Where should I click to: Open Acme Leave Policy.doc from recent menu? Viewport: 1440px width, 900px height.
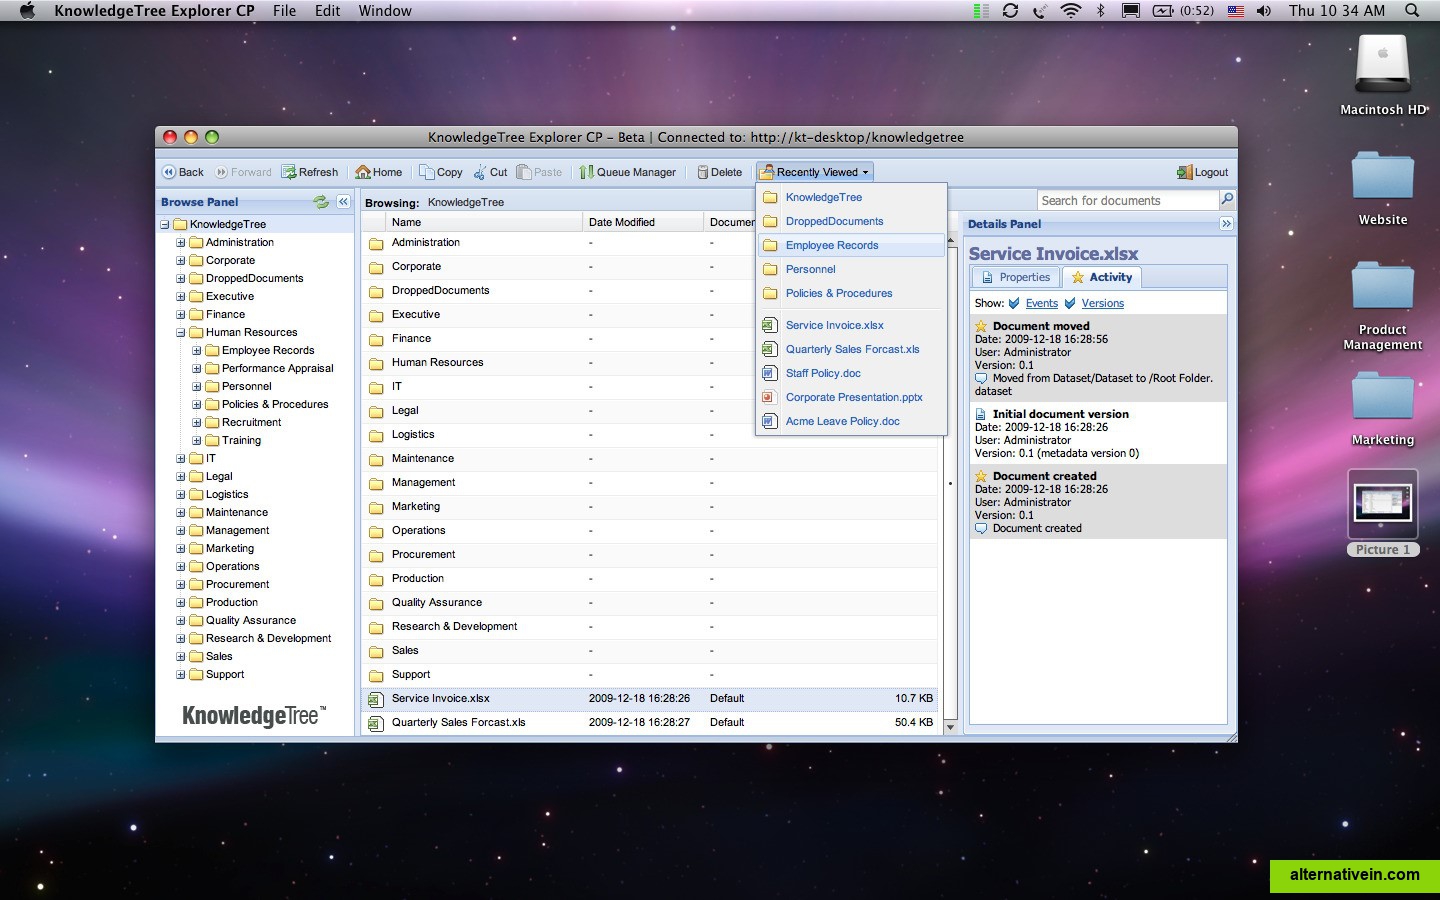[x=852, y=421]
